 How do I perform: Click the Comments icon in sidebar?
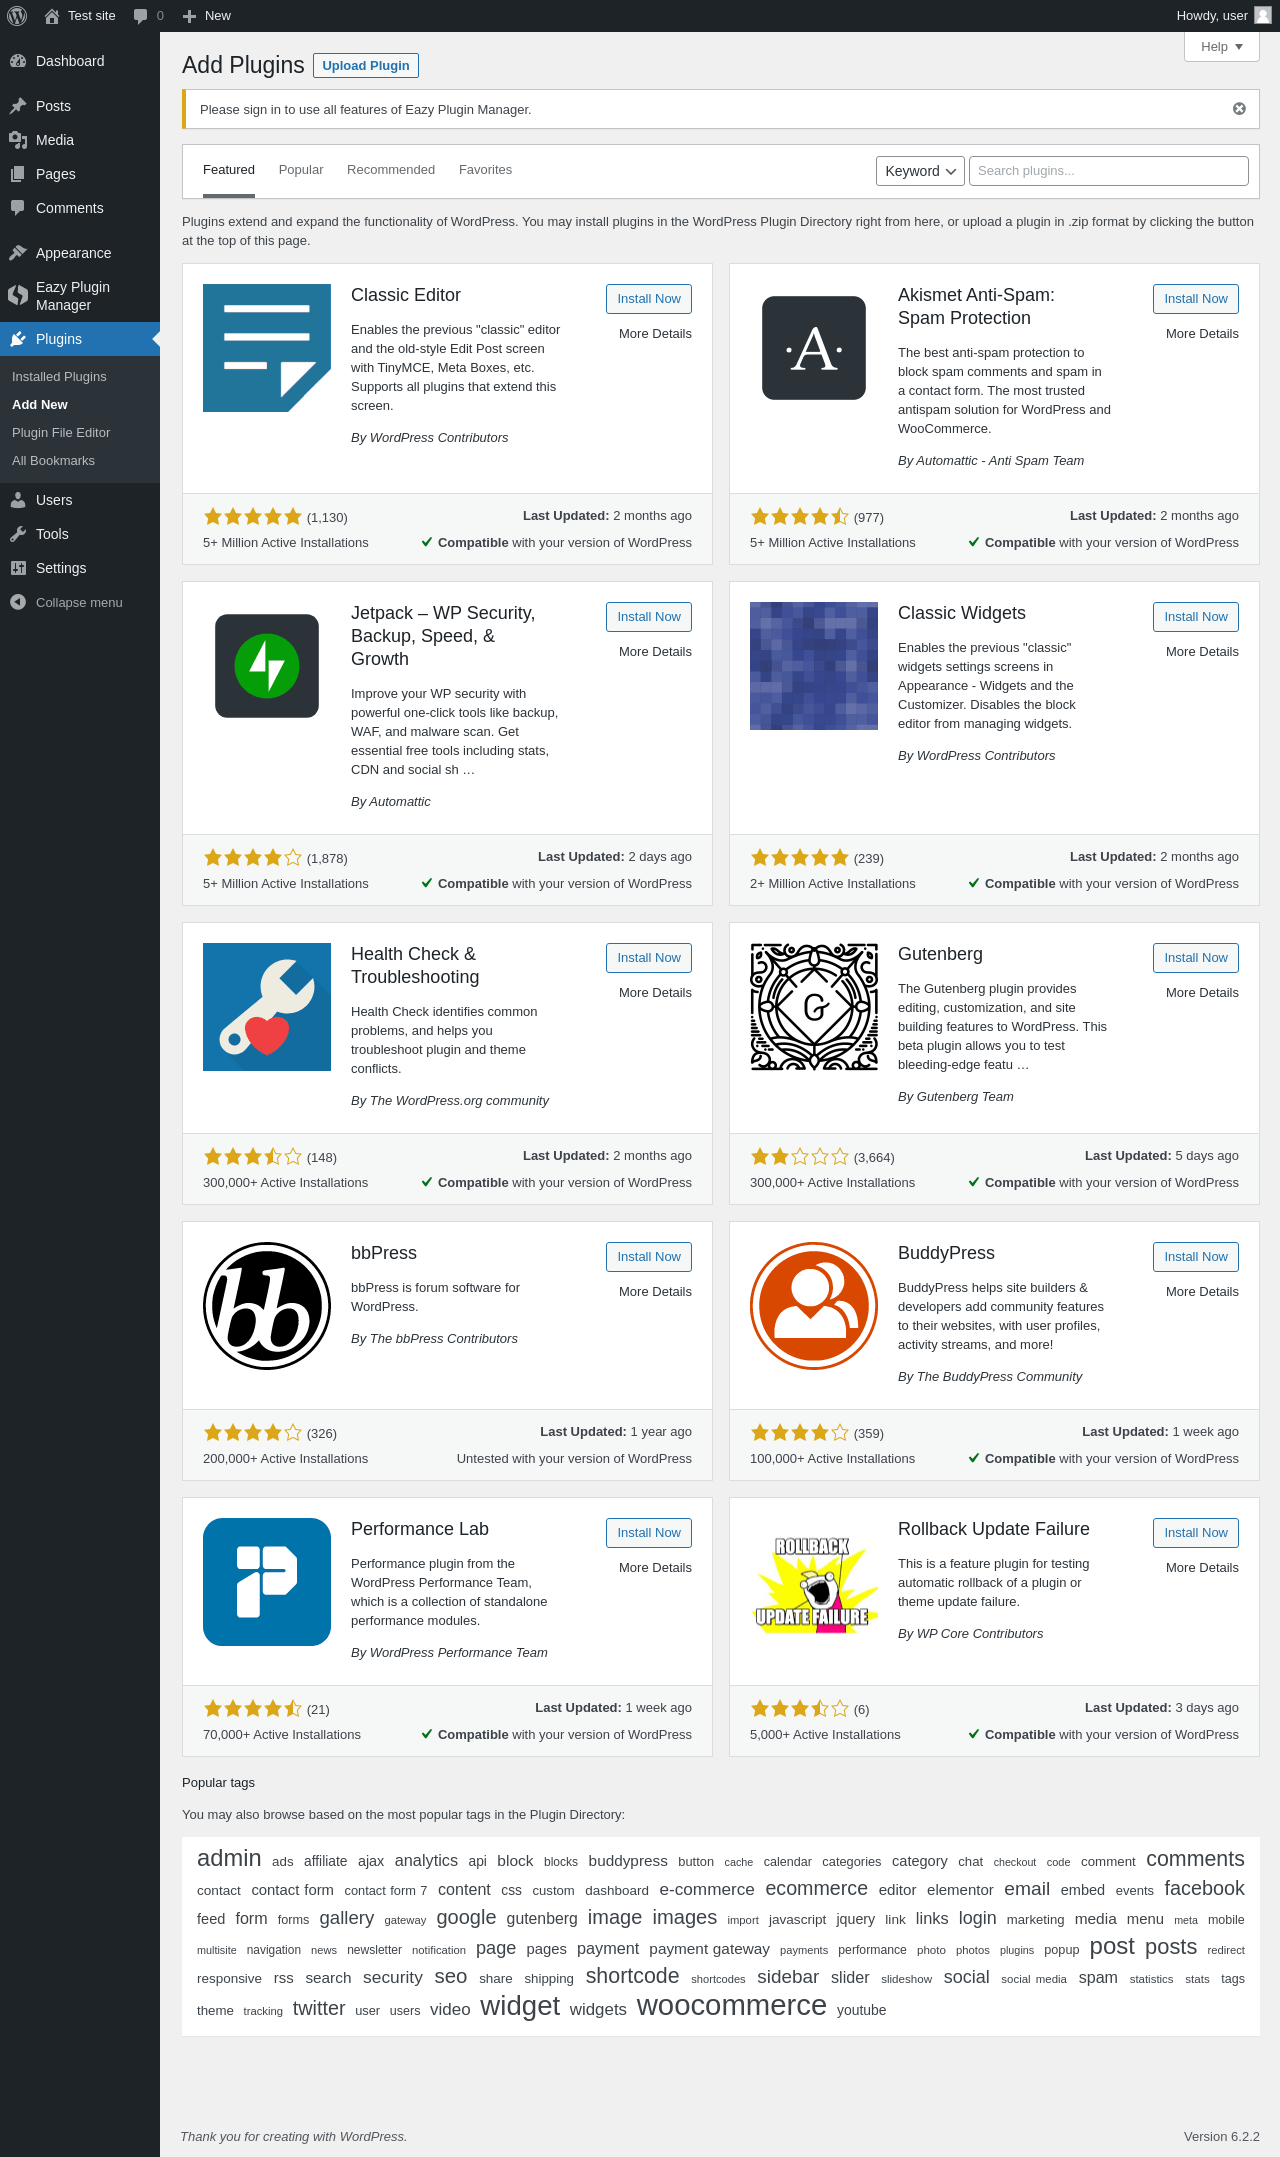[x=18, y=208]
